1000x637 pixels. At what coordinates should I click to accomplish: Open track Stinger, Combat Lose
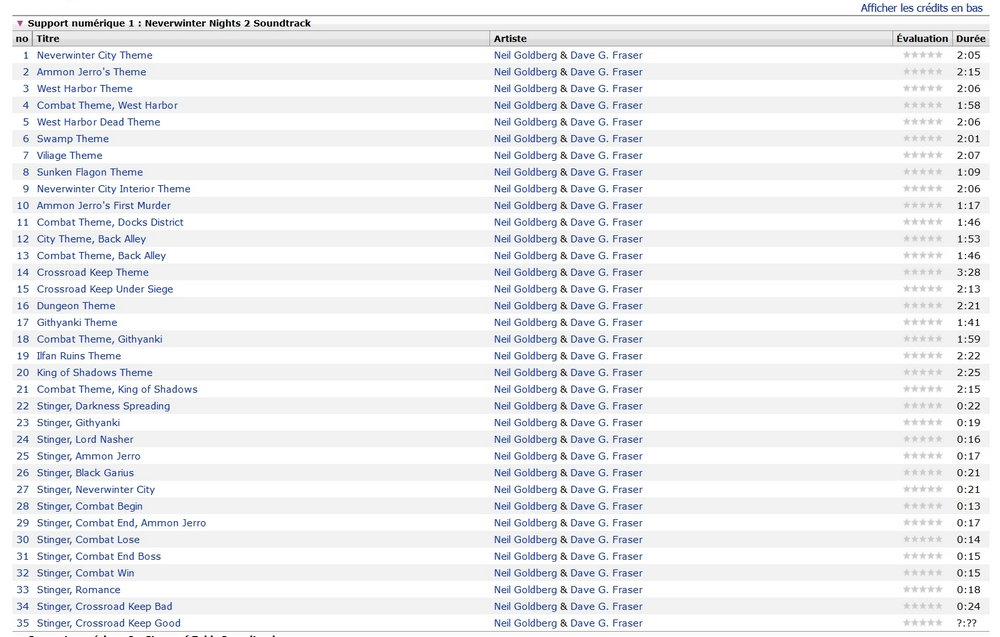coord(88,539)
